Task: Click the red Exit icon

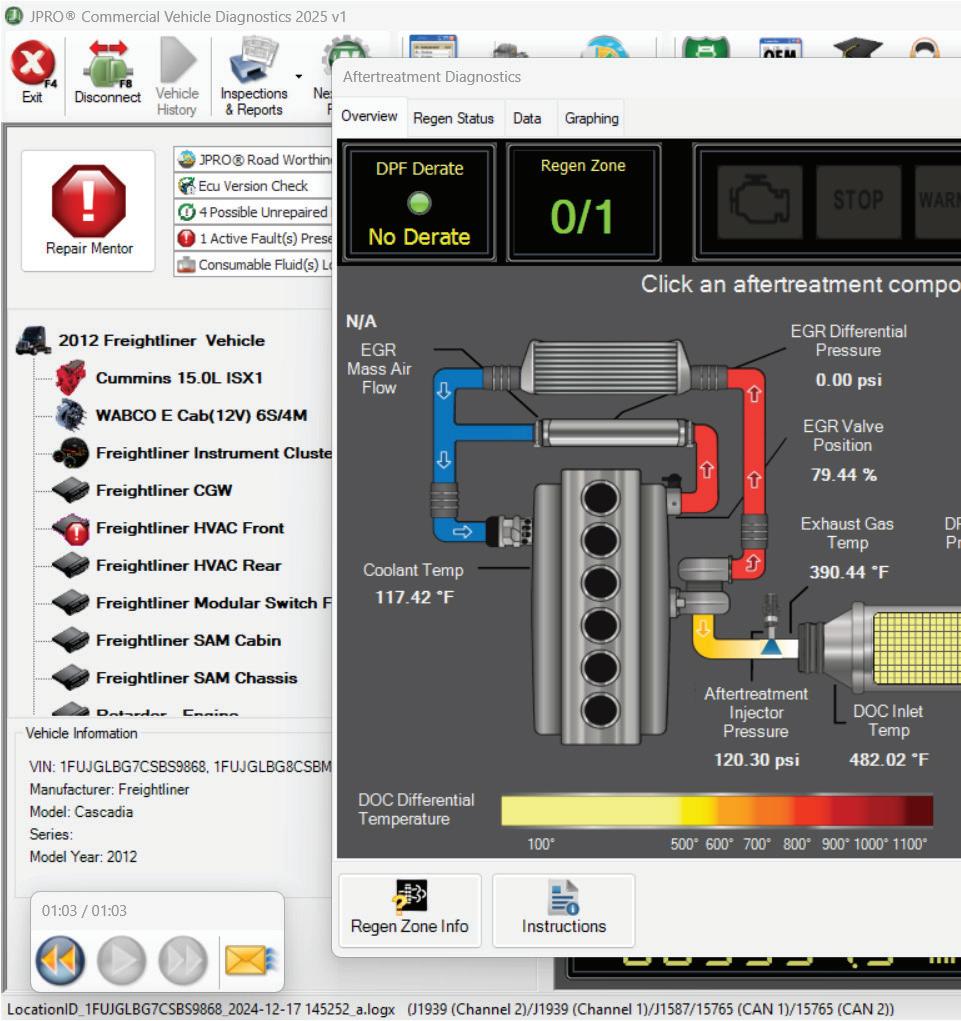Action: pos(32,65)
